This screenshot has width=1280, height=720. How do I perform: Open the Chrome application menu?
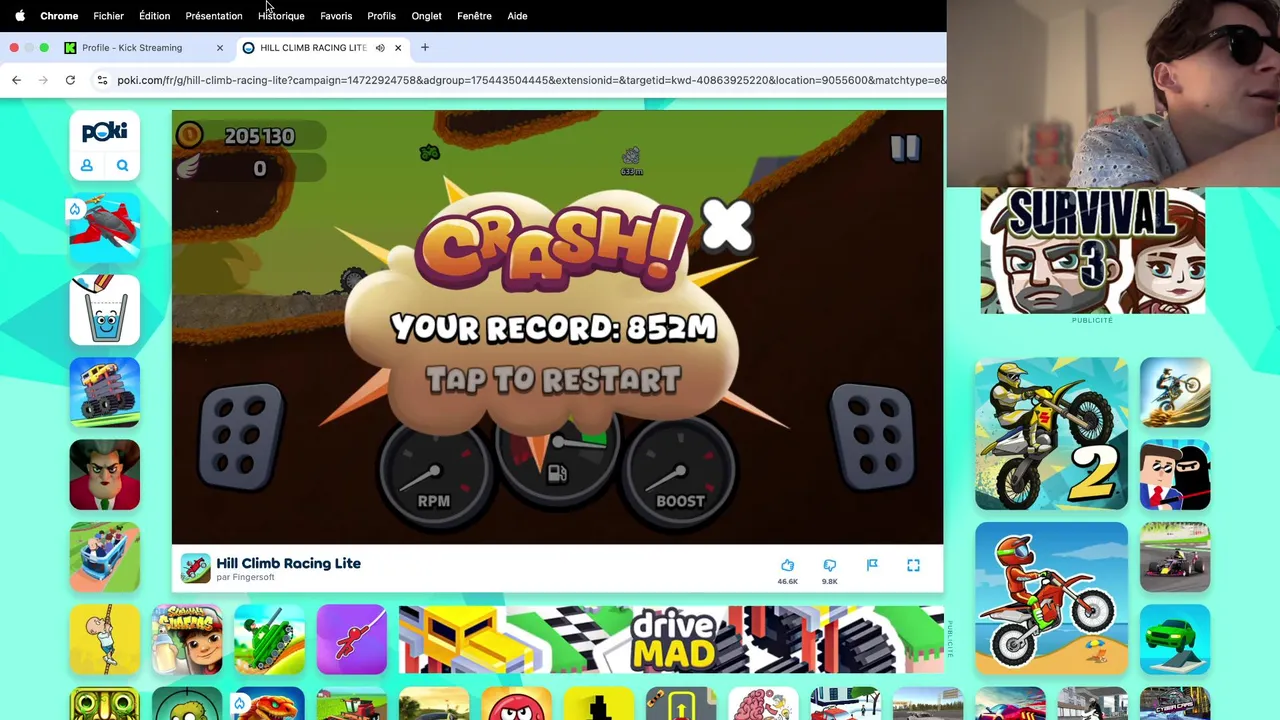coord(59,16)
